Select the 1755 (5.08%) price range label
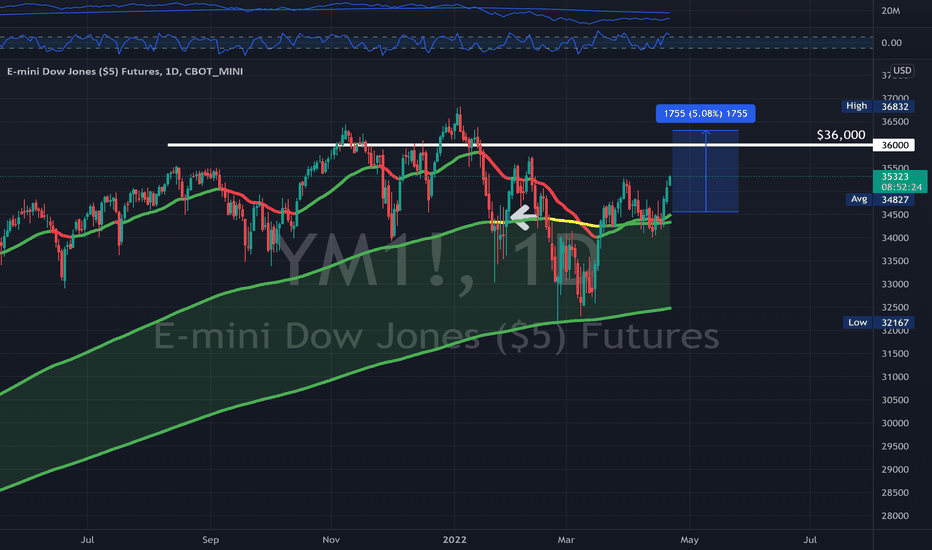 (x=706, y=114)
